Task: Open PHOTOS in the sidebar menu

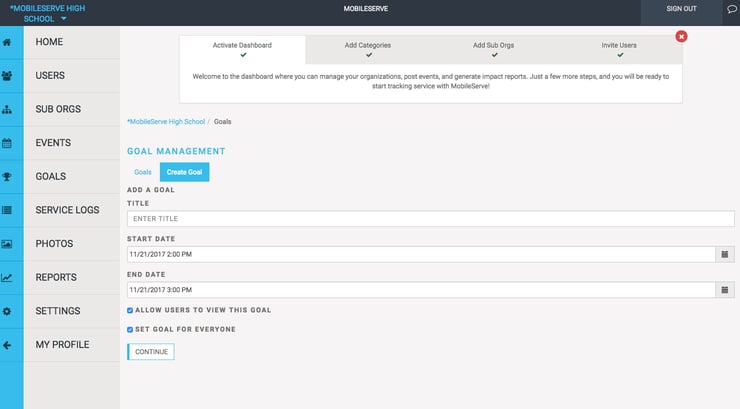Action: (72, 244)
